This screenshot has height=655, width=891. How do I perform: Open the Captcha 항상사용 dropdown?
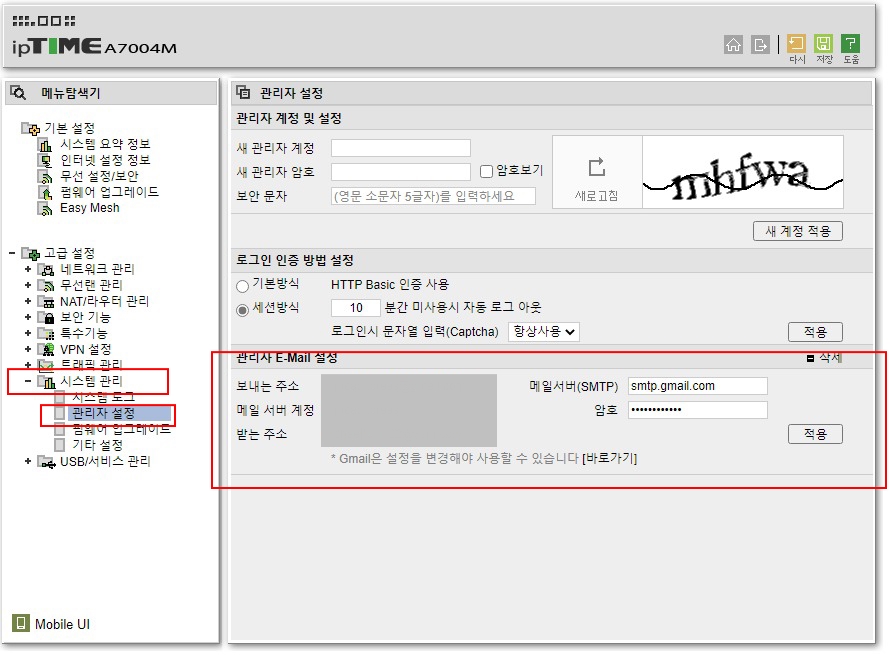click(x=544, y=332)
